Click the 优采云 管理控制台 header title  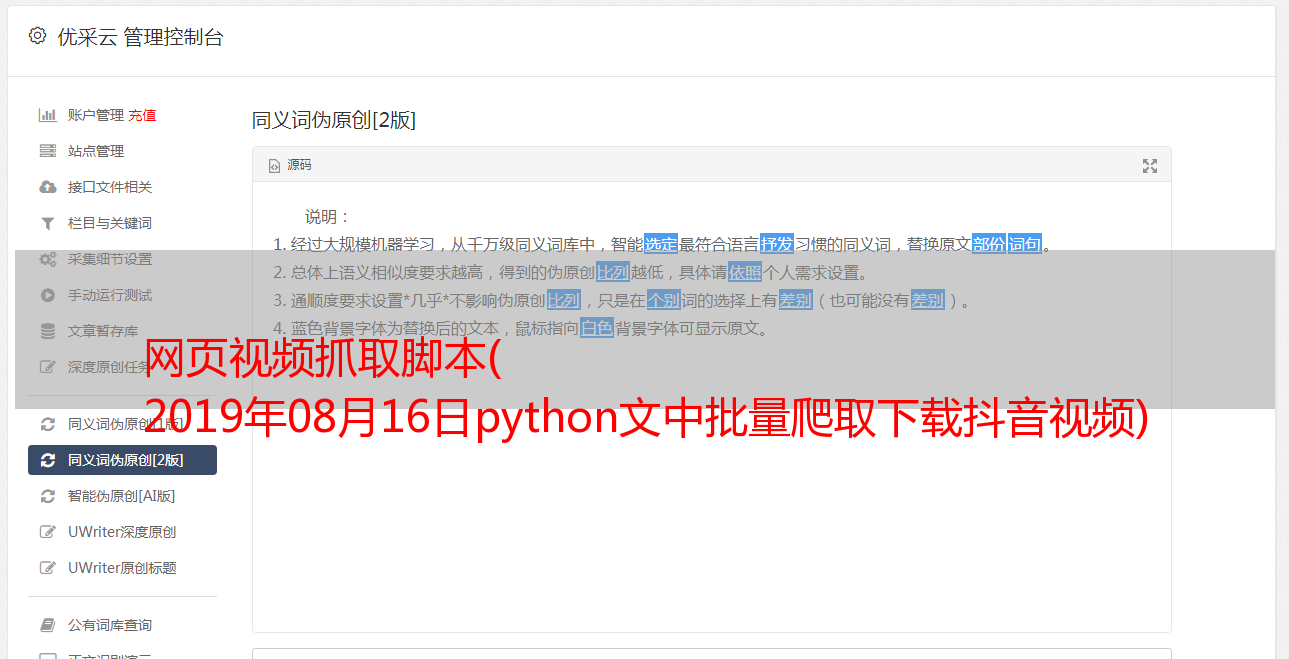point(141,37)
